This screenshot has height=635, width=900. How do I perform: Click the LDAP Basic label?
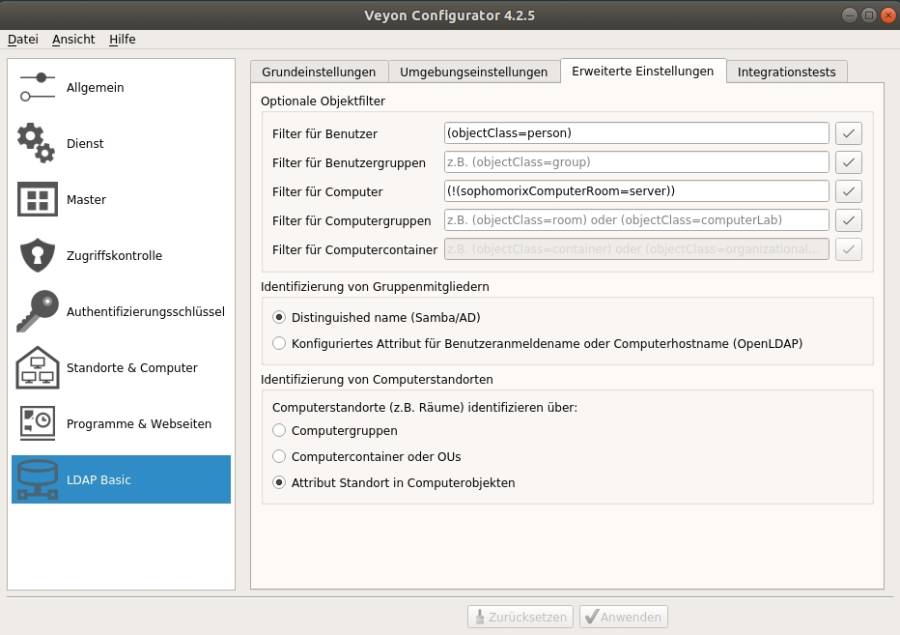99,480
